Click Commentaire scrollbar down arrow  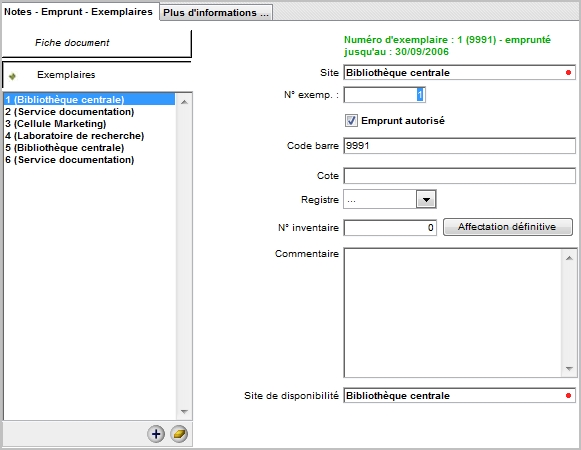569,368
